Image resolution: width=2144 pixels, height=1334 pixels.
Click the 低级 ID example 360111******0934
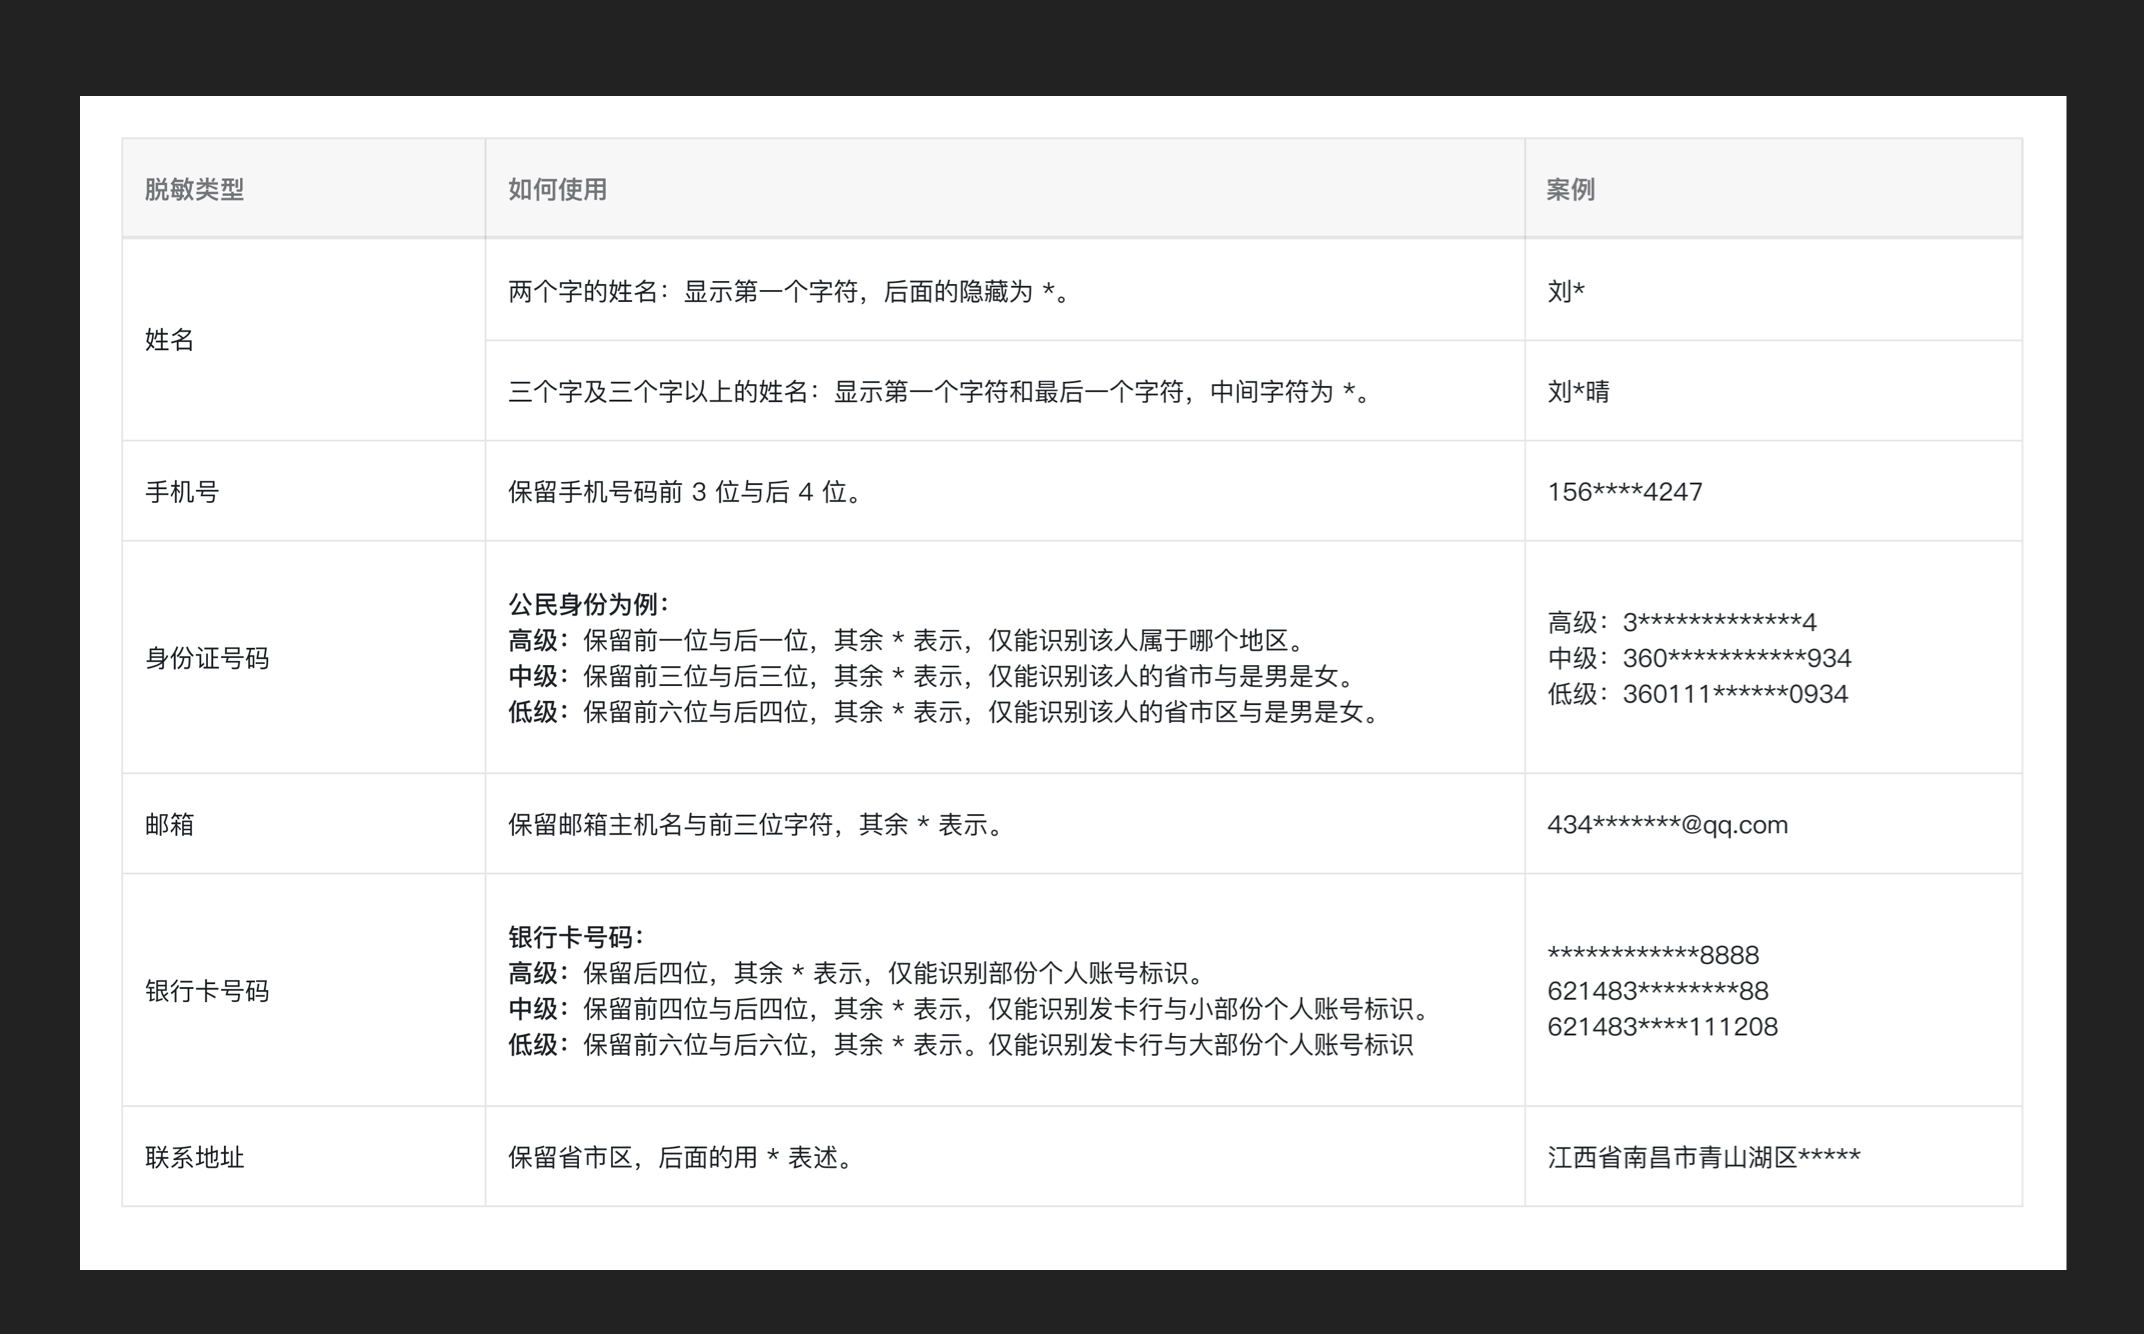coord(1734,694)
